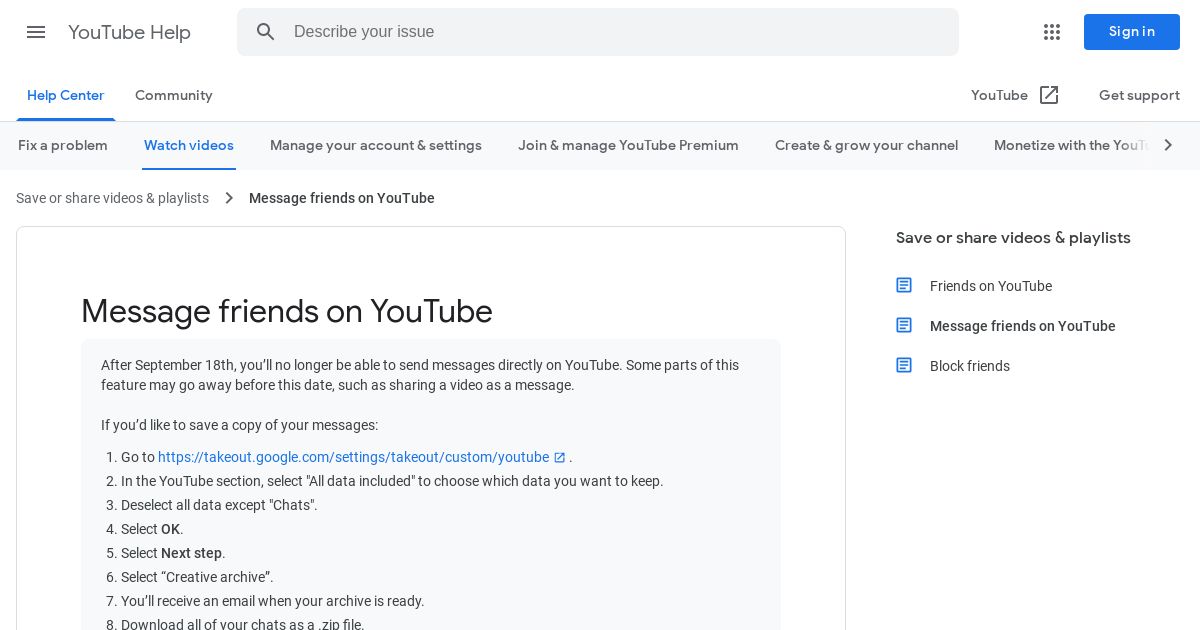The width and height of the screenshot is (1200, 630).
Task: Click the Message friends on YouTube breadcrumb text
Action: coord(342,198)
